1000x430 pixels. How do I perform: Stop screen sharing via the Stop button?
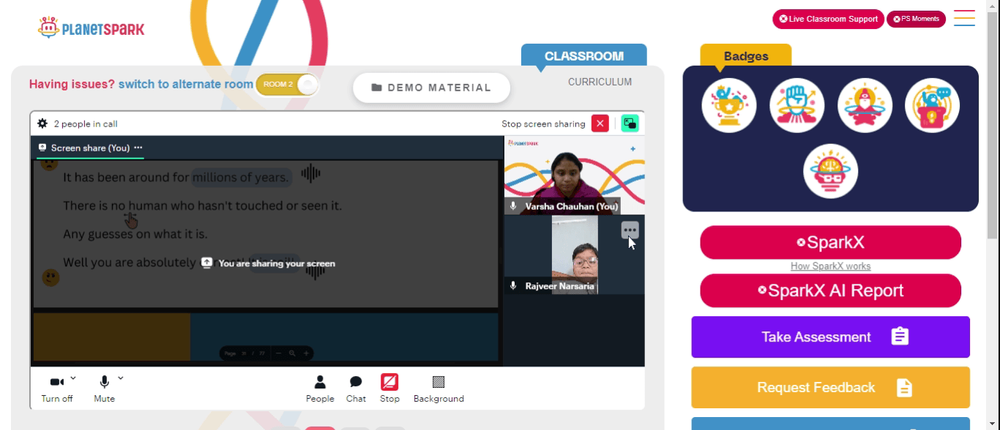coord(390,389)
